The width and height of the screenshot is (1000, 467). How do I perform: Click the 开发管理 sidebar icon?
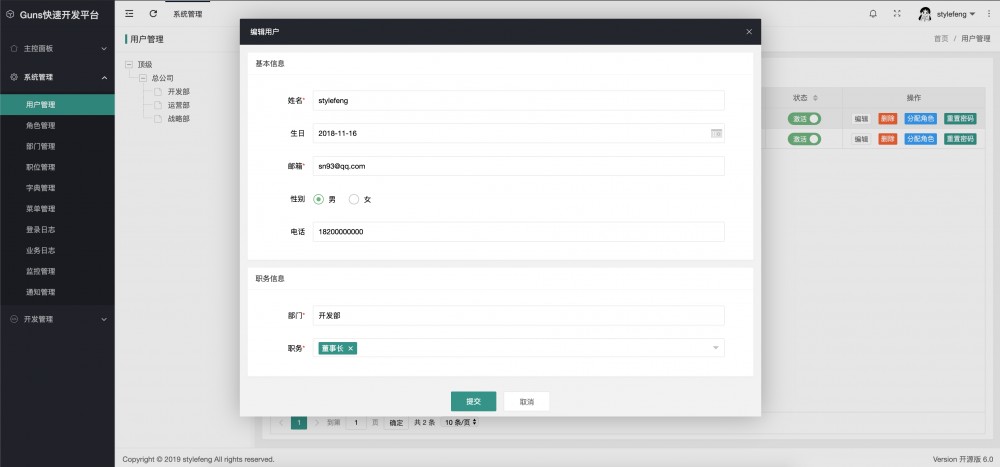[x=14, y=319]
